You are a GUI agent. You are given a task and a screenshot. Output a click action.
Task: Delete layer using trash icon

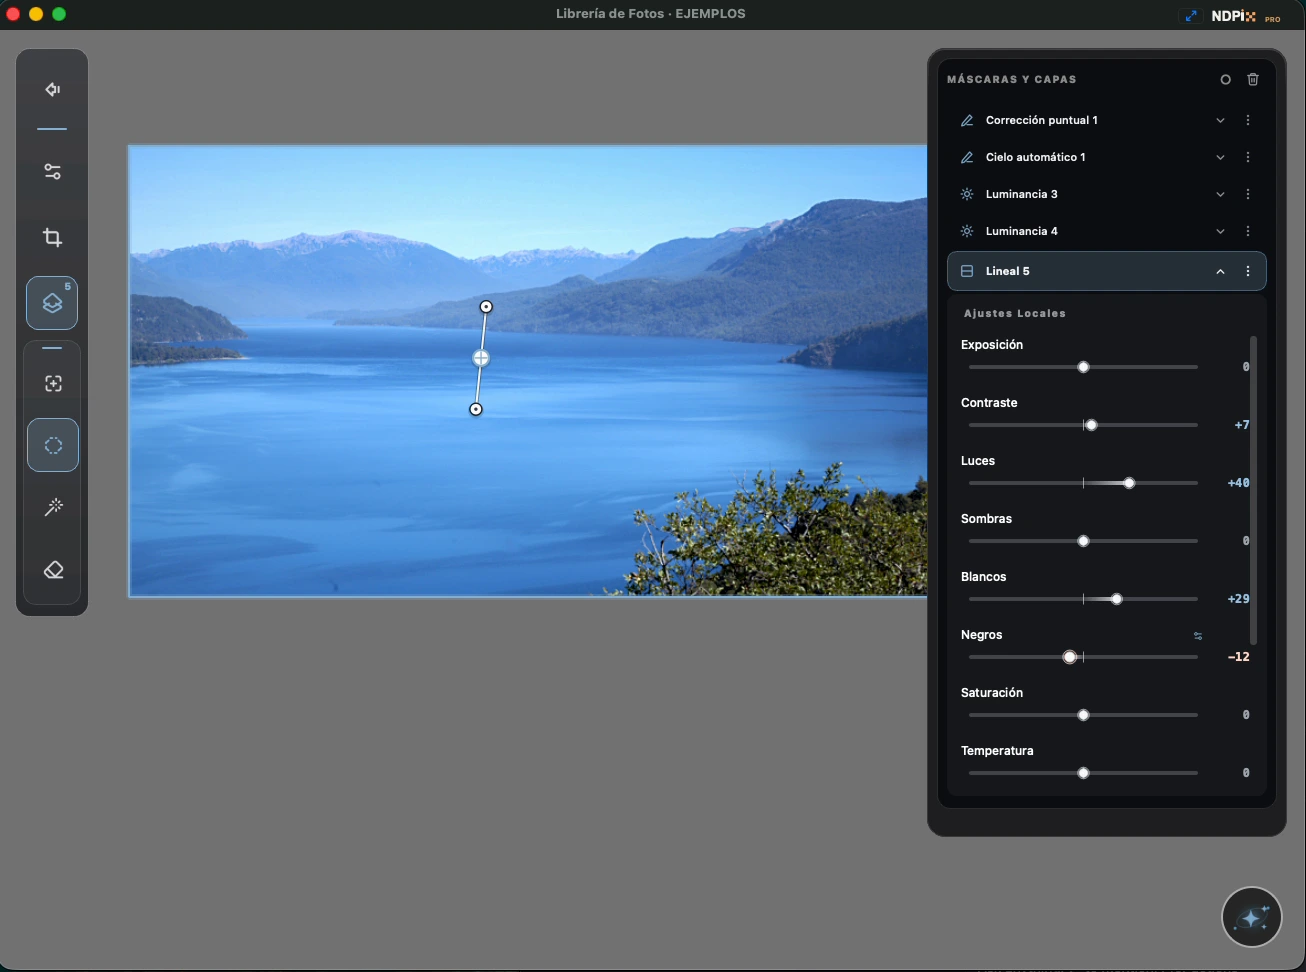tap(1253, 79)
